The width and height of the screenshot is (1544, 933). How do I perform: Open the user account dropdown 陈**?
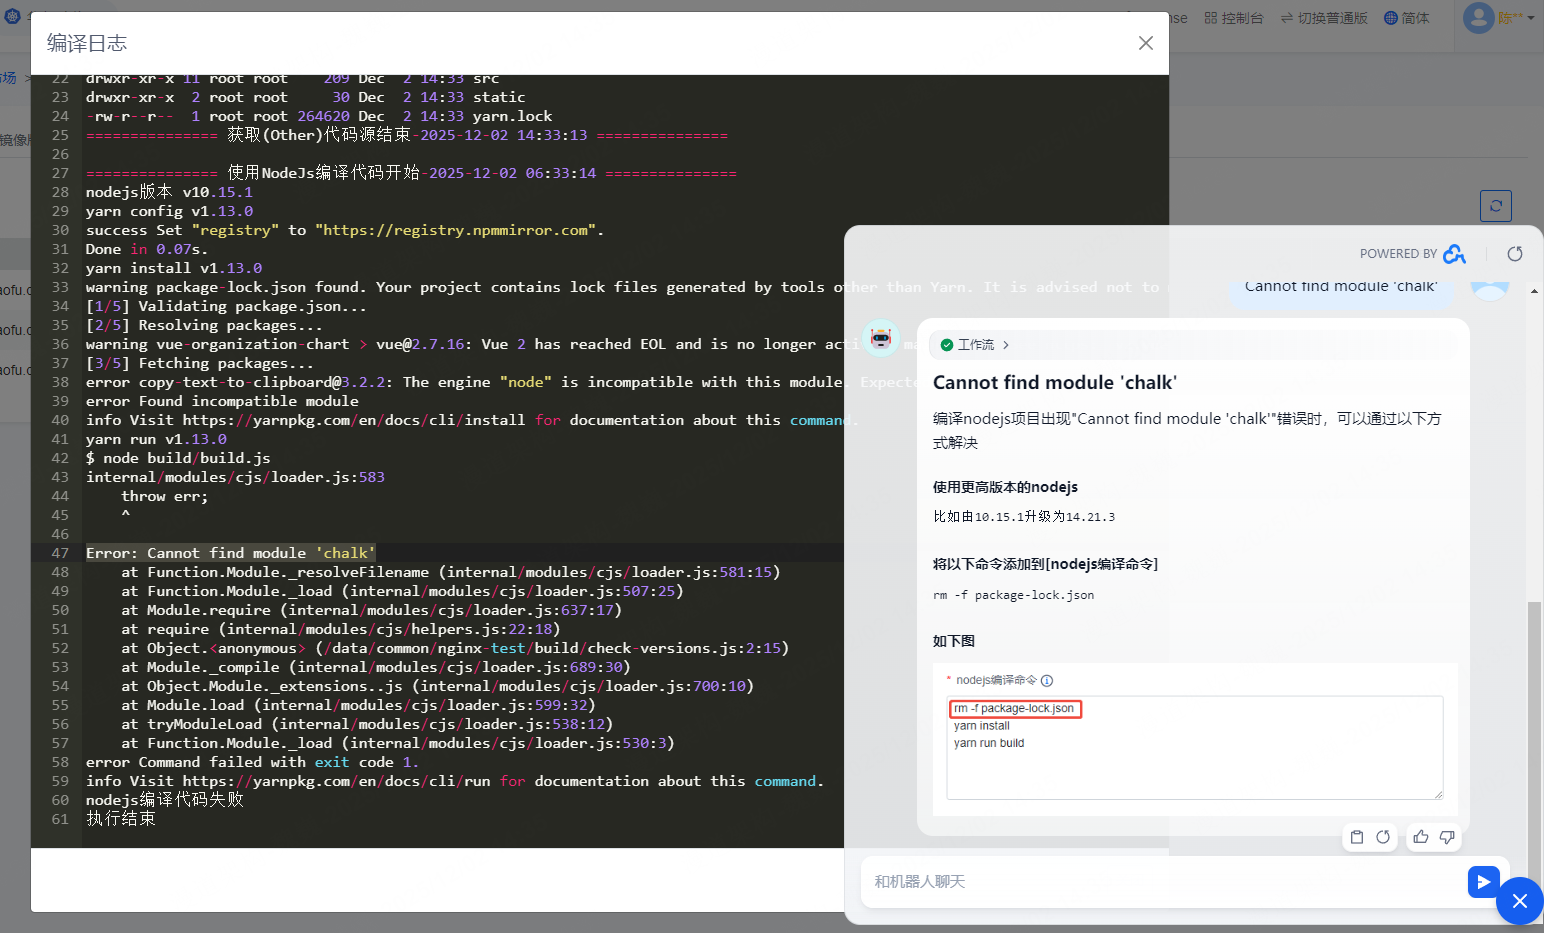click(1498, 17)
